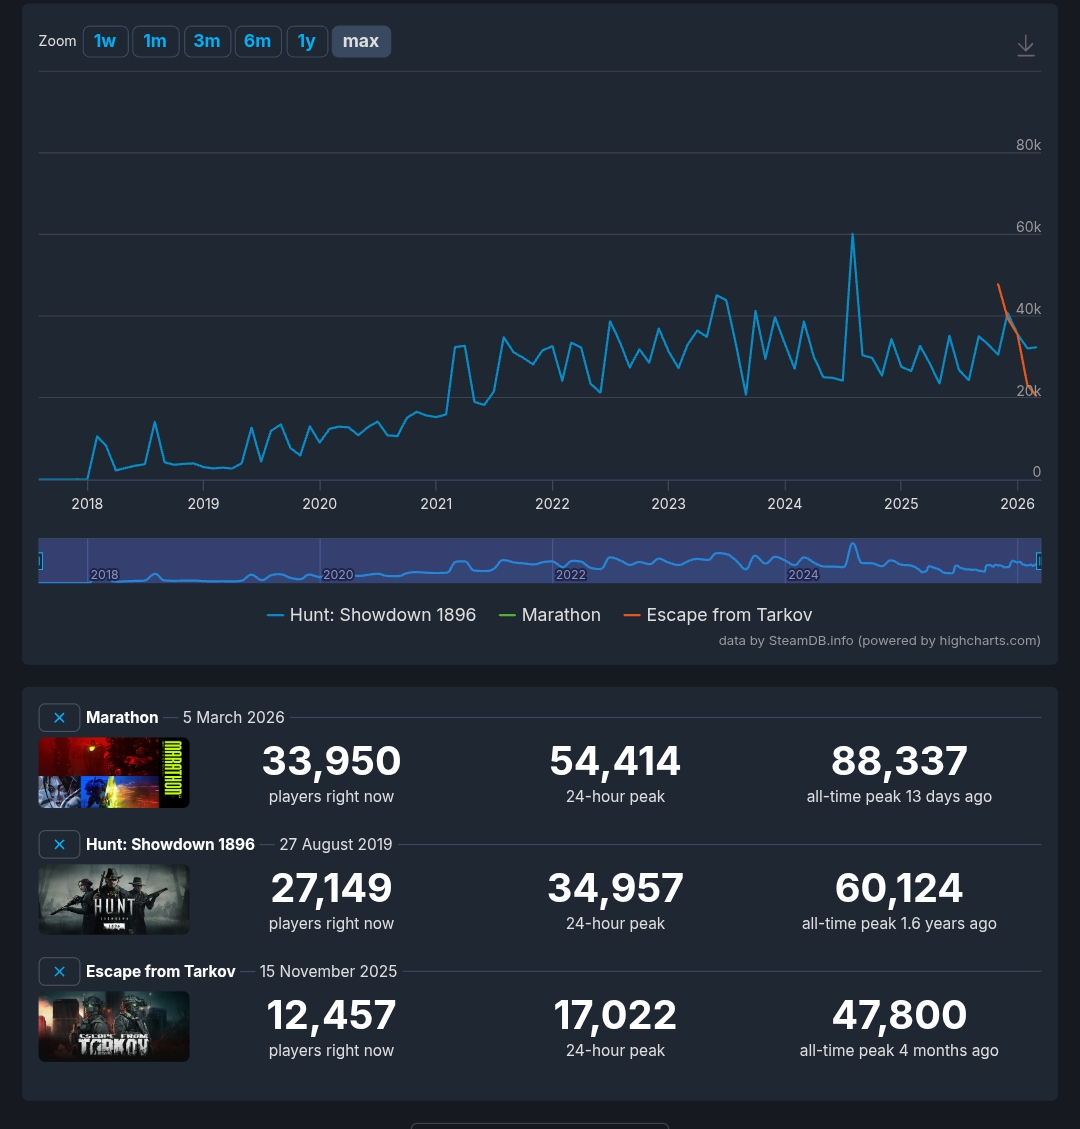Viewport: 1080px width, 1129px height.
Task: Click the 54,414 24-hour peak value
Action: (x=615, y=761)
